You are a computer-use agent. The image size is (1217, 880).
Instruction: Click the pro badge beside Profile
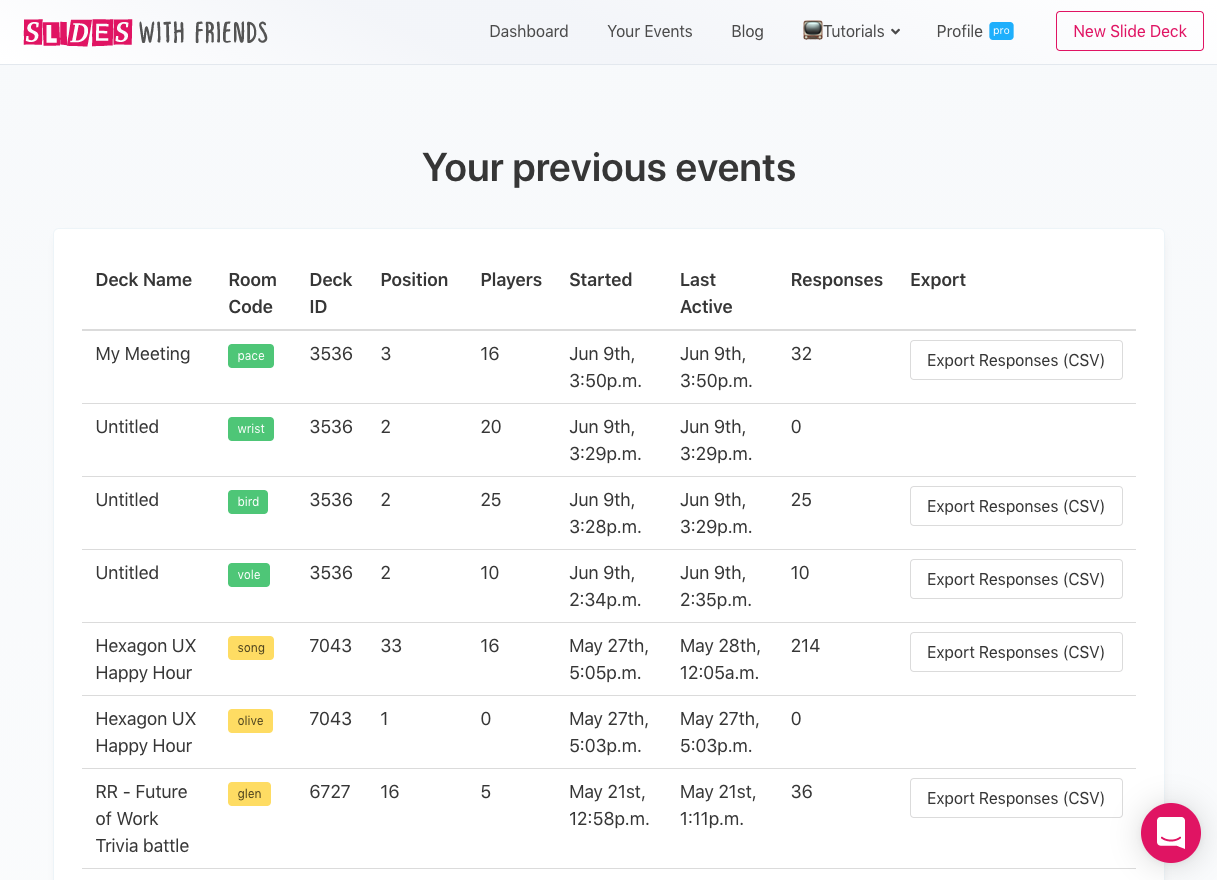click(x=1001, y=31)
